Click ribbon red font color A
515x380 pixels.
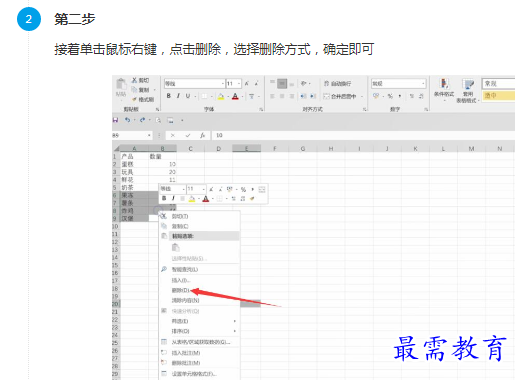(x=235, y=96)
